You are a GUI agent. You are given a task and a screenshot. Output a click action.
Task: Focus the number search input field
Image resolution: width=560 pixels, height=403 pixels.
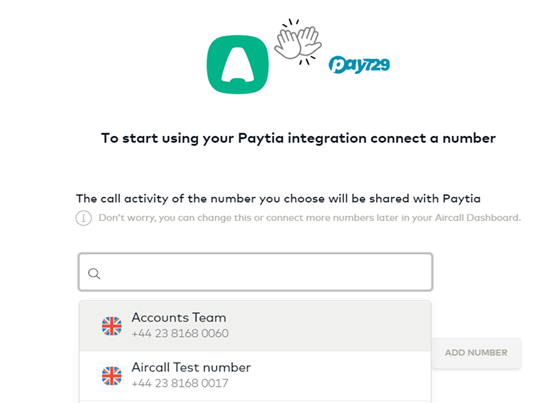[256, 272]
